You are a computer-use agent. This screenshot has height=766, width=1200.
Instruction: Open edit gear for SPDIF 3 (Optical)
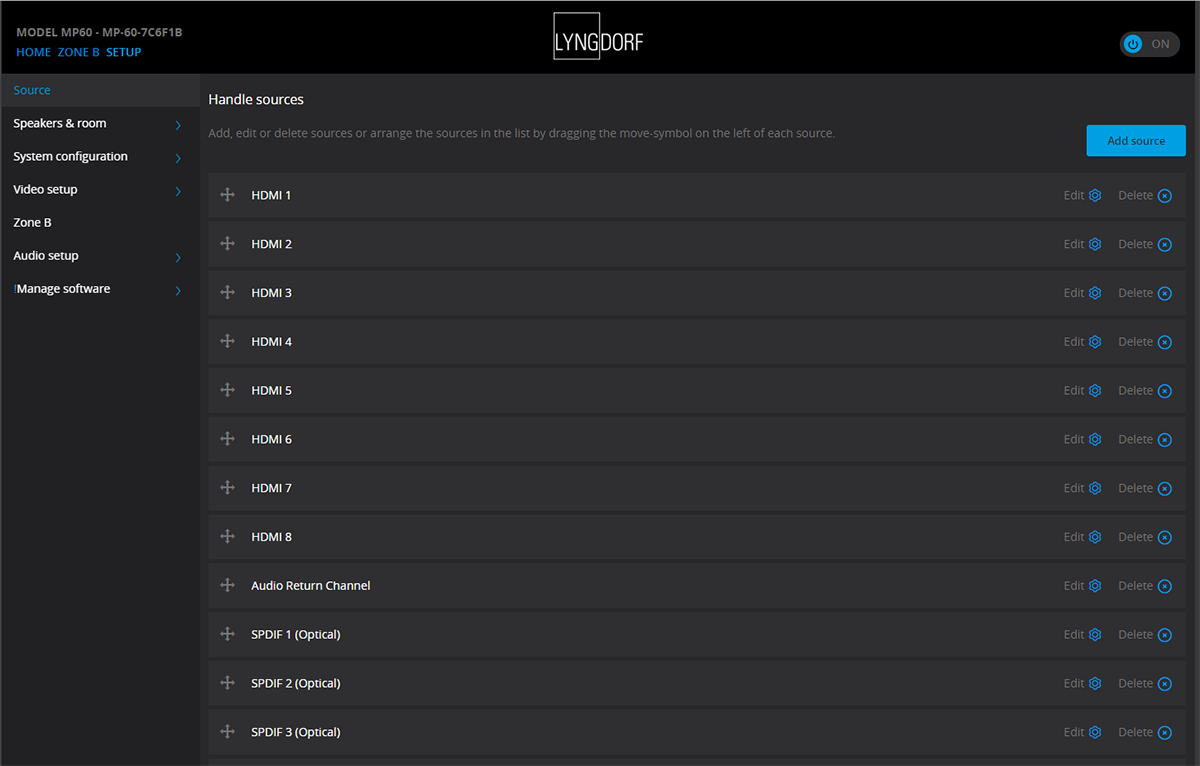1095,732
